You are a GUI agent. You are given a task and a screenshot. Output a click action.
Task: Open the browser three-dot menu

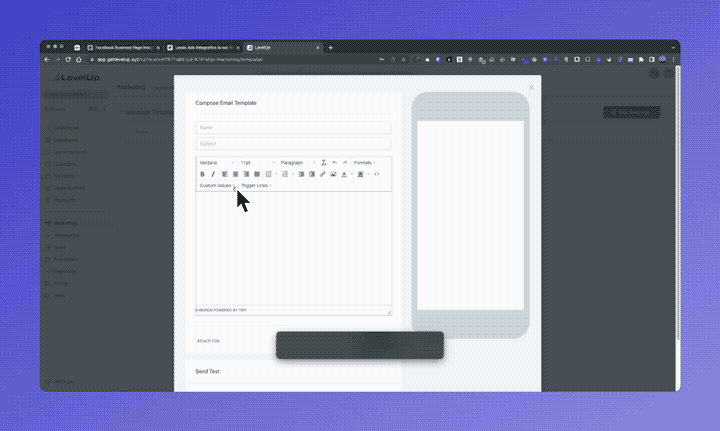click(674, 60)
